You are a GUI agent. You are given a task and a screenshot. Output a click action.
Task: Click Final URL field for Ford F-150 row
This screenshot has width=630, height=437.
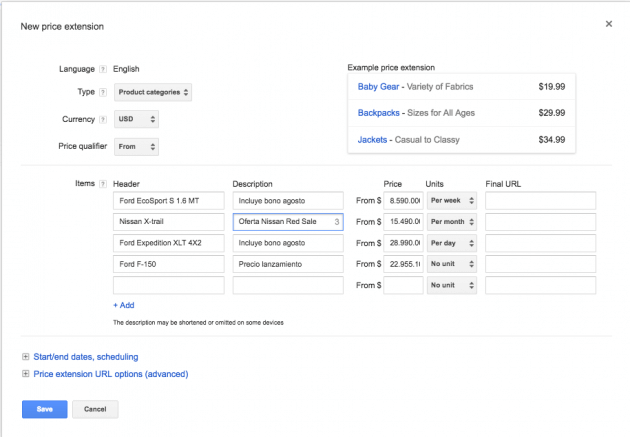click(x=540, y=264)
